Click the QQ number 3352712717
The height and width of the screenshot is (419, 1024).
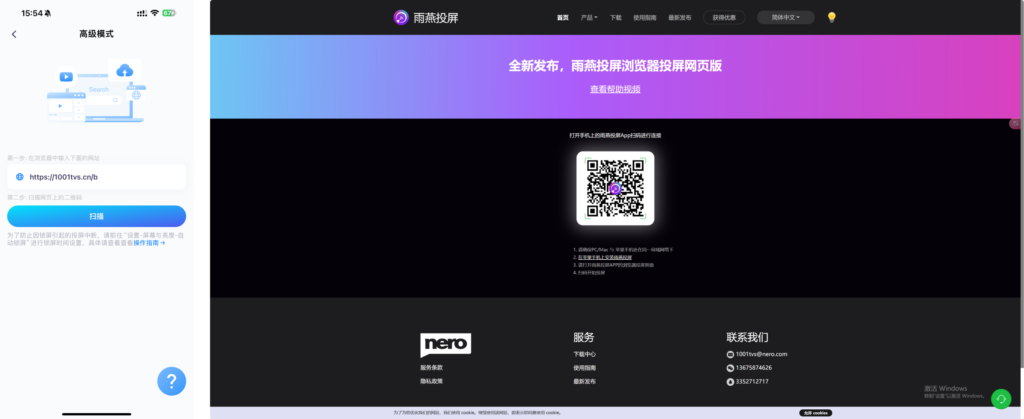752,382
